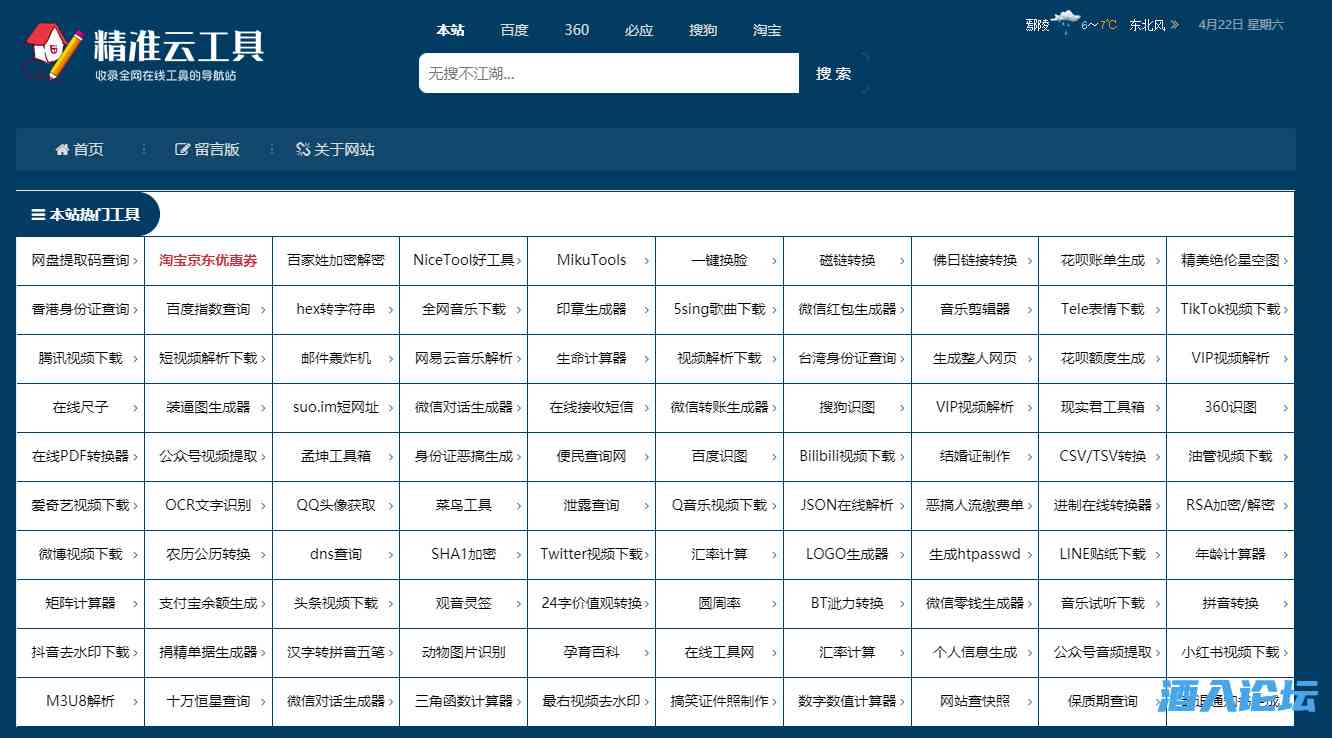Open the 淘宝京东优惠券 link

point(208,260)
